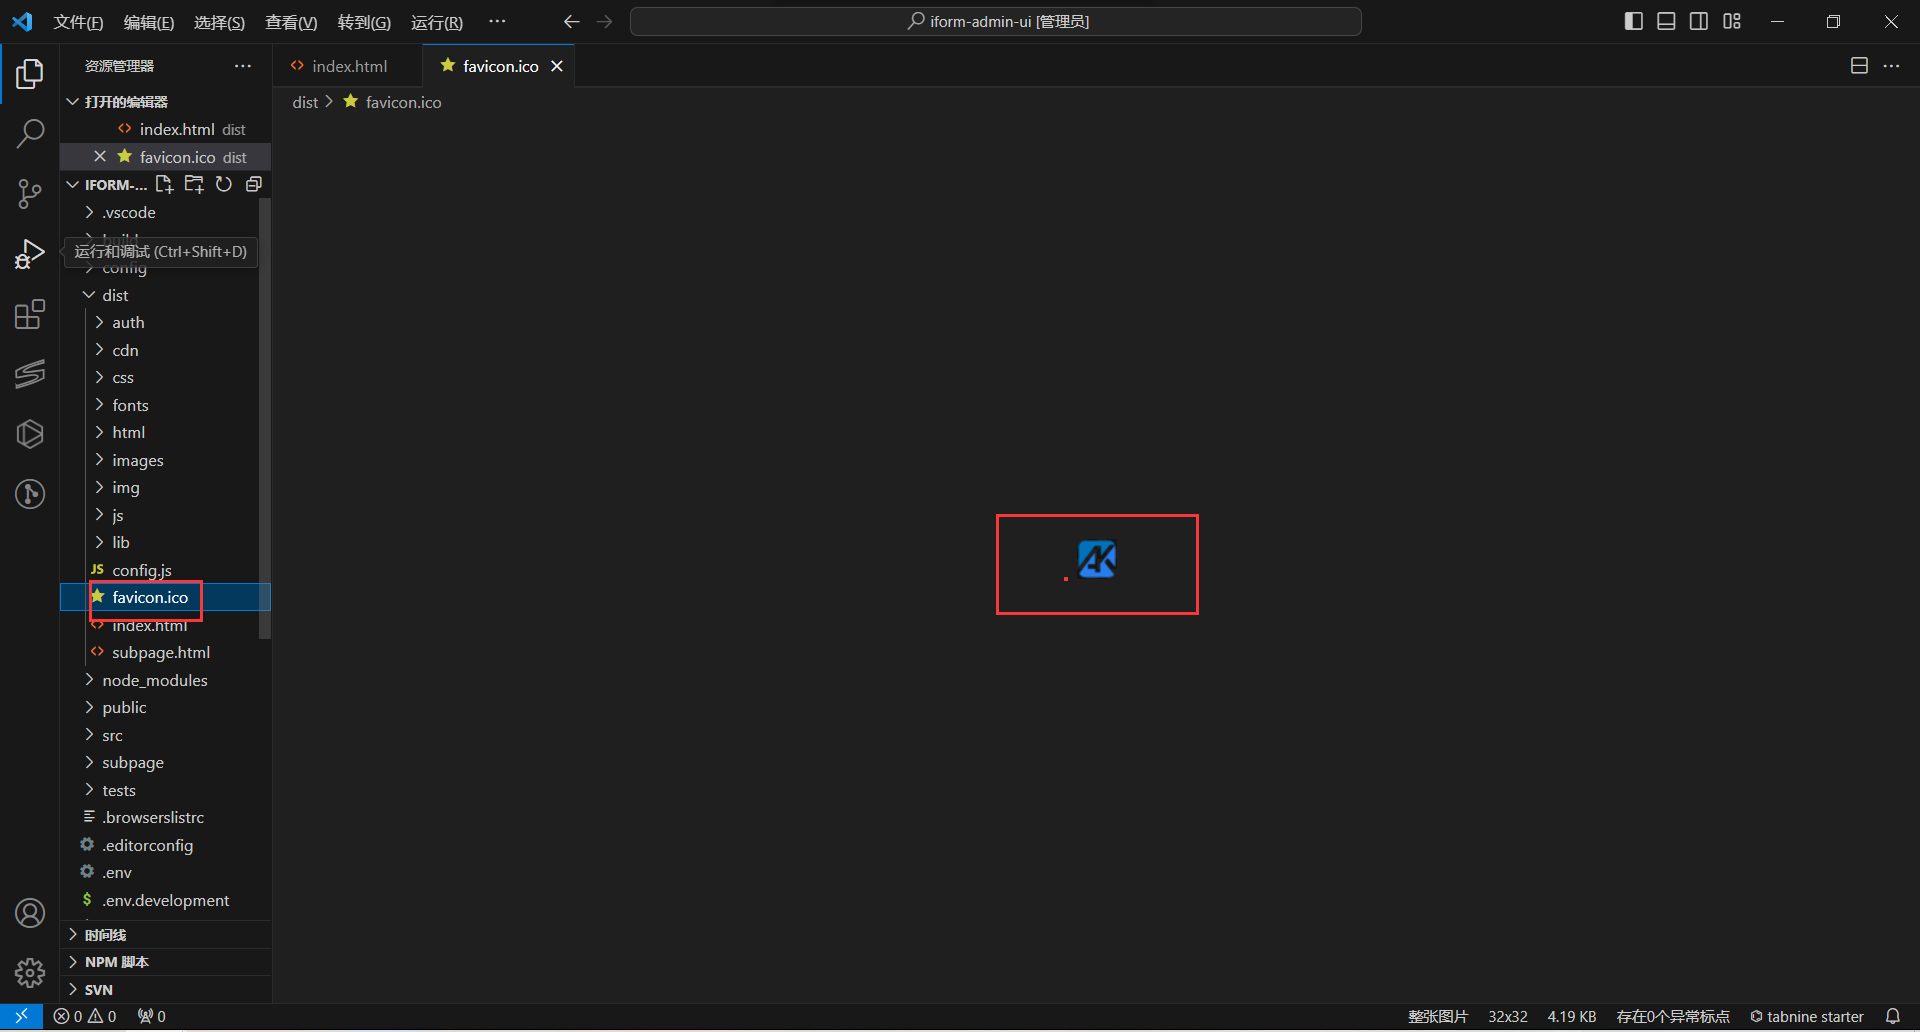Screen dimensions: 1920x1032
Task: Open the 文件(F) menu
Action: [x=78, y=22]
